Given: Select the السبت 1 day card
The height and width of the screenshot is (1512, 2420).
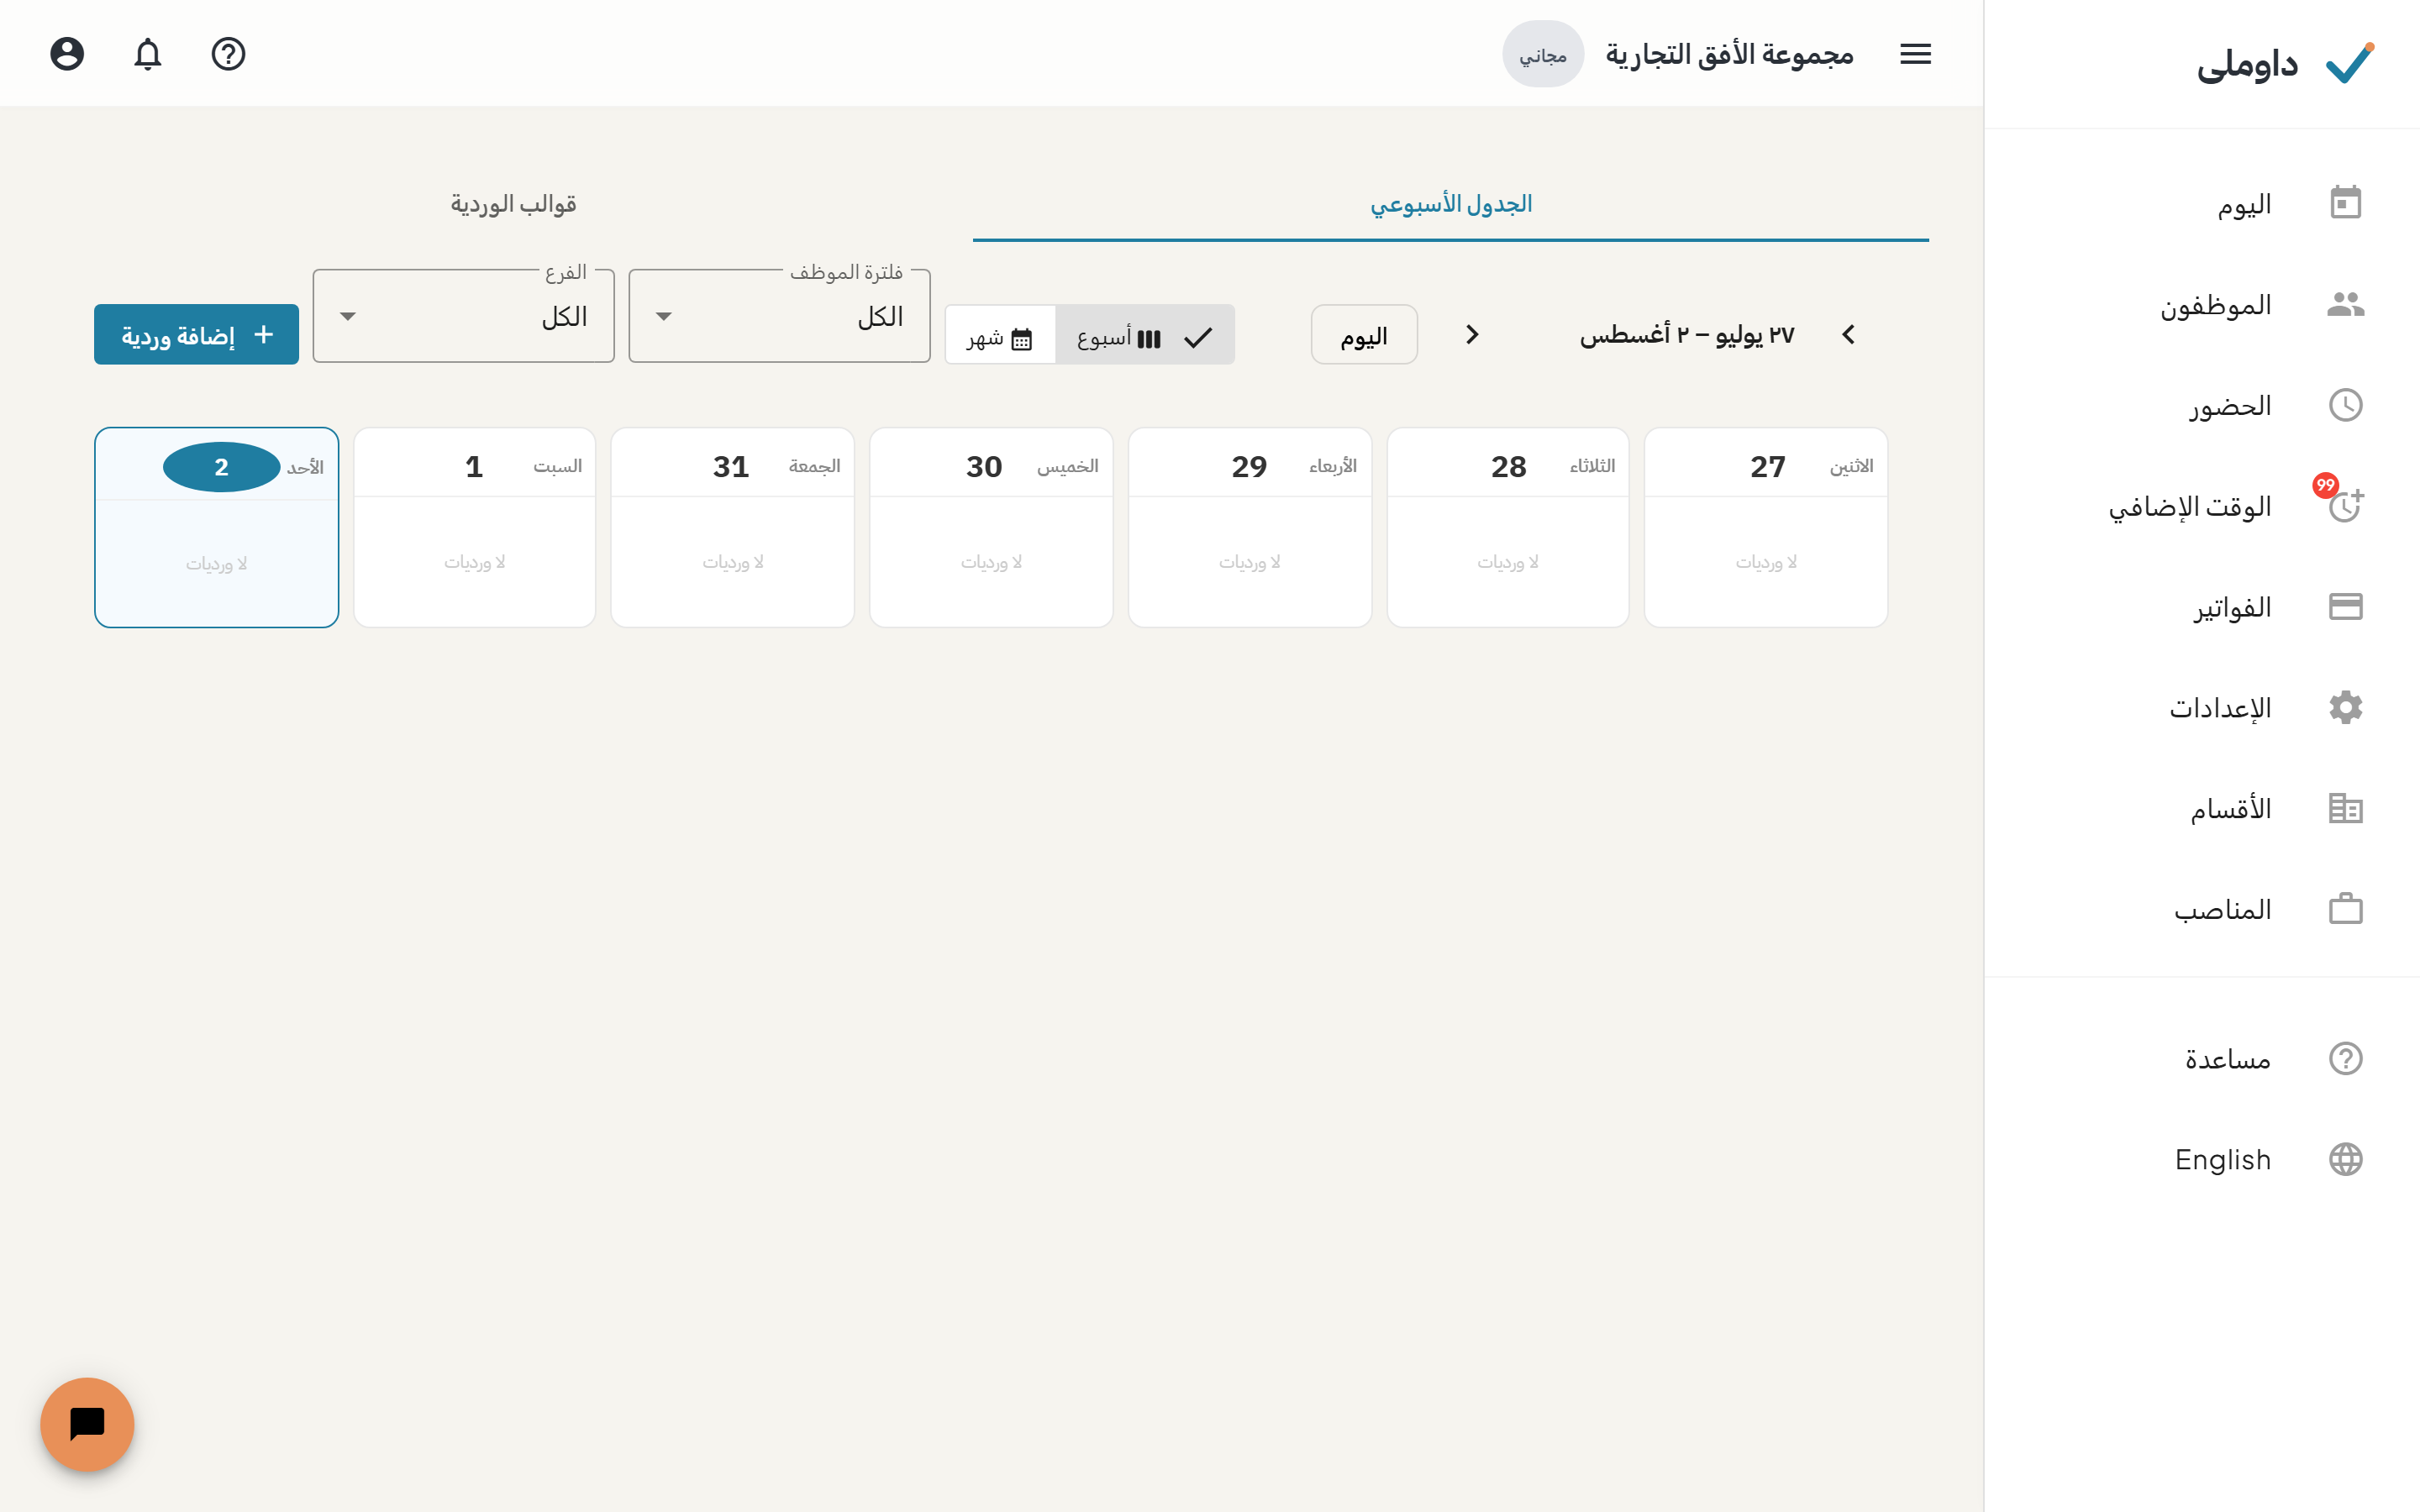Looking at the screenshot, I should [474, 527].
